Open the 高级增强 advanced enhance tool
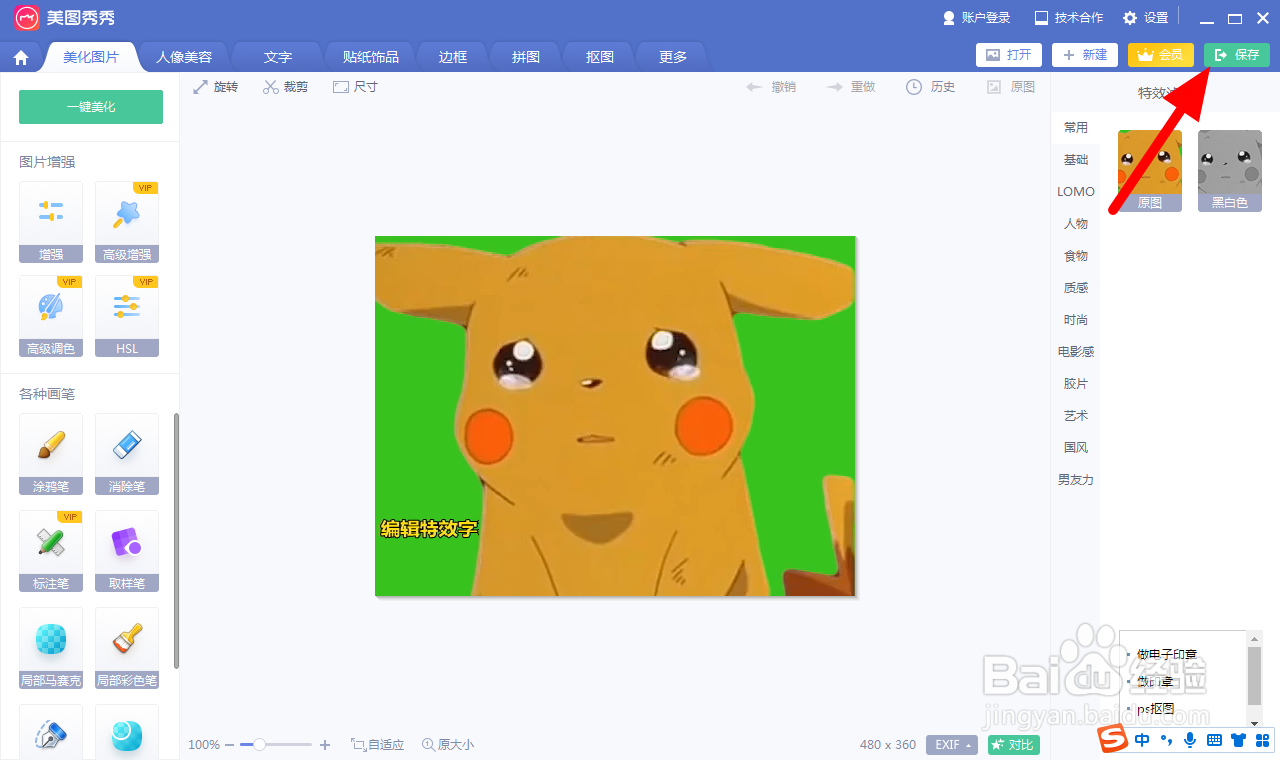 127,222
